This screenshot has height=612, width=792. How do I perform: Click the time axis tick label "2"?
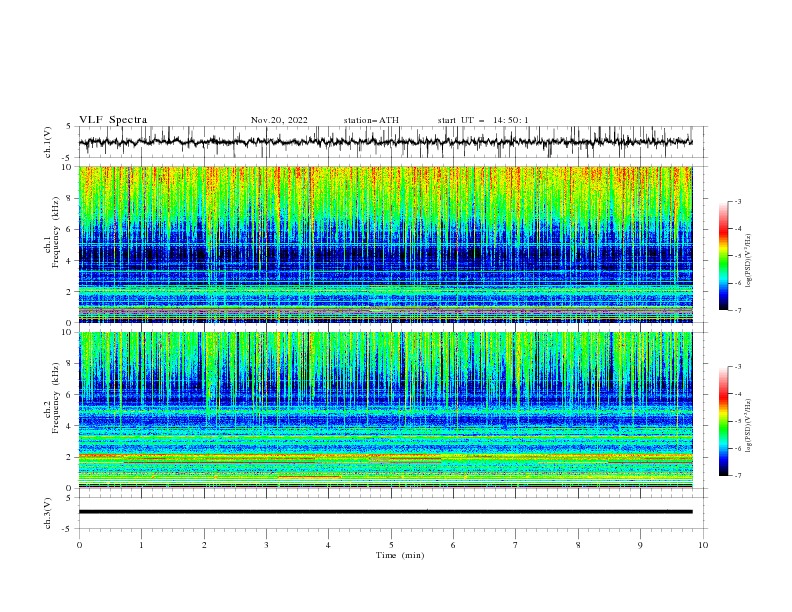pyautogui.click(x=204, y=545)
